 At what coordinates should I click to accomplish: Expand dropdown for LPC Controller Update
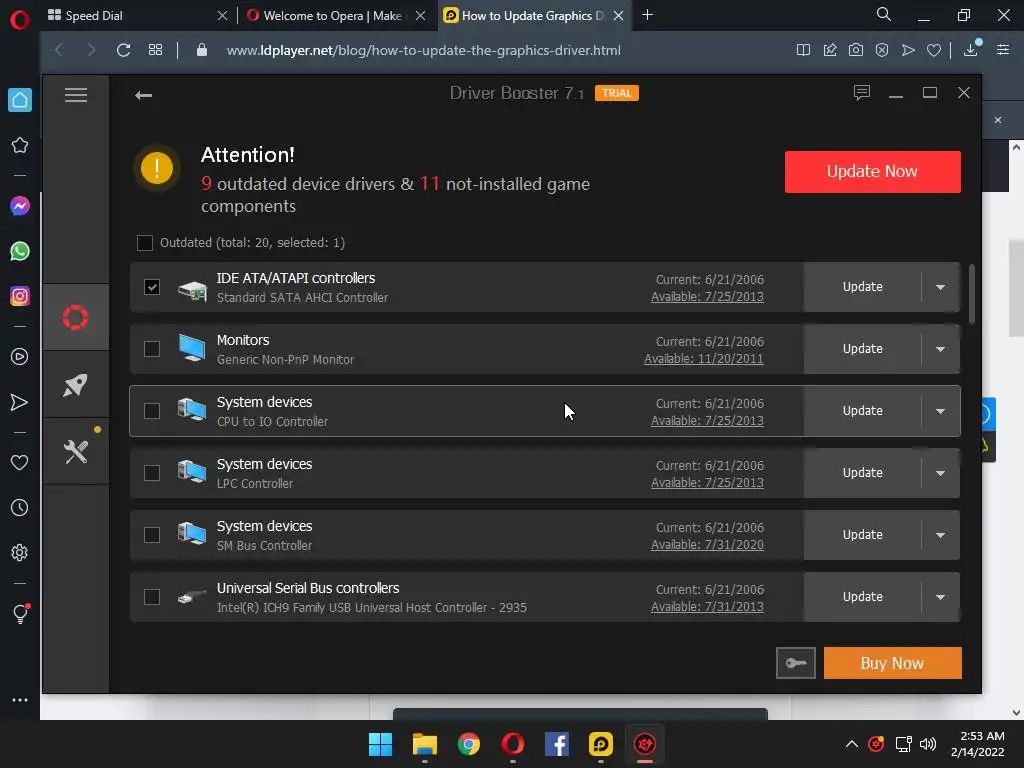click(940, 473)
